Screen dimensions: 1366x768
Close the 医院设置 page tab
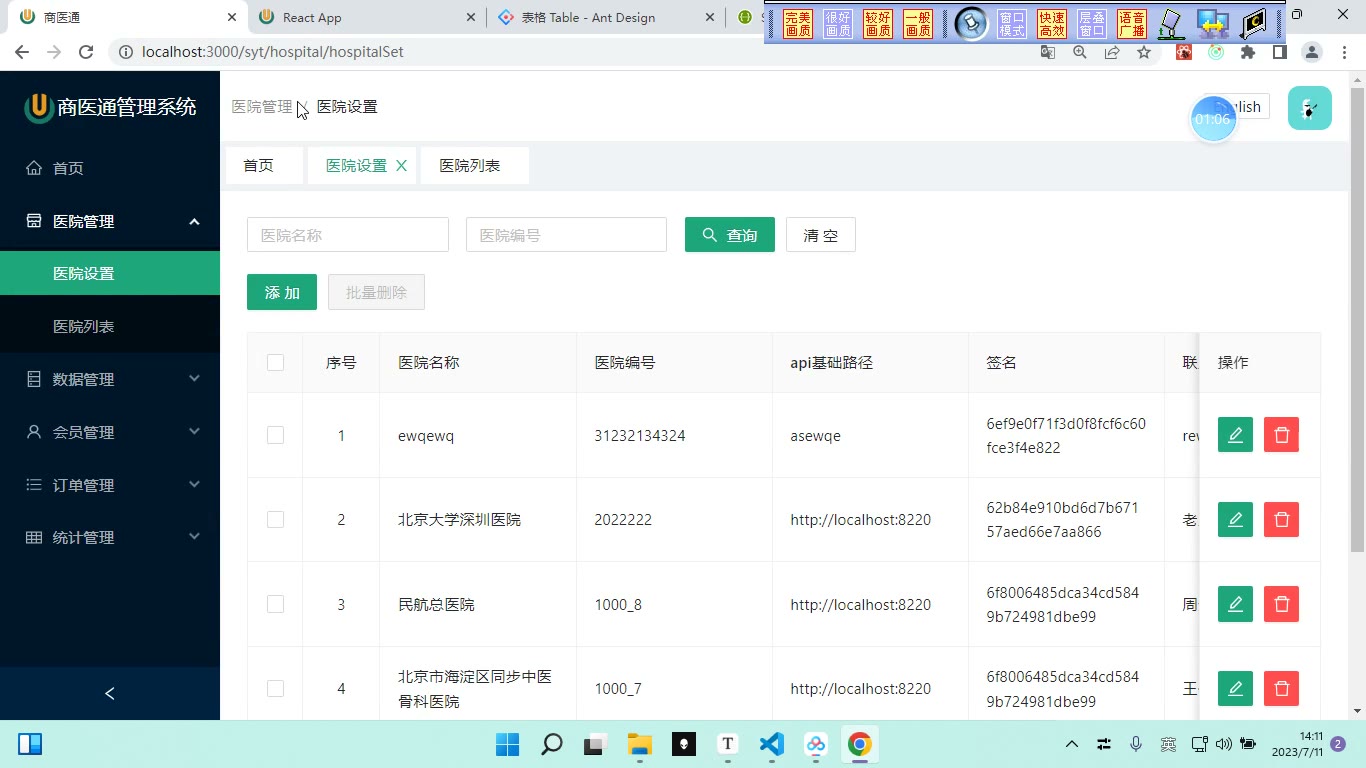pyautogui.click(x=401, y=166)
